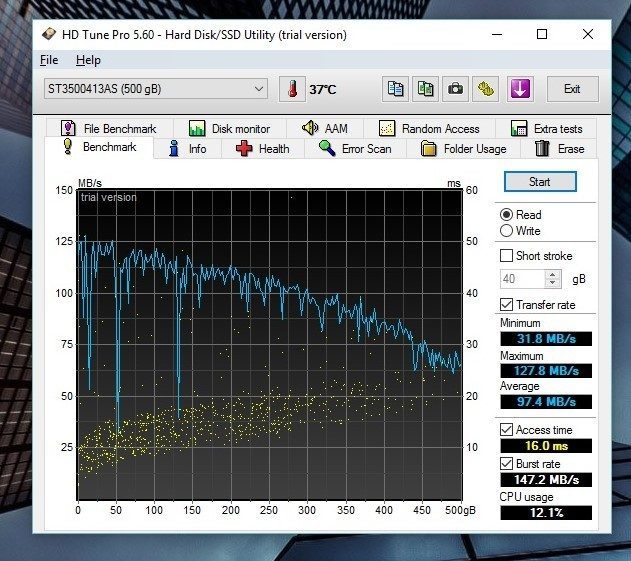631x561 pixels.
Task: Click the burst rate value 147.2 MB/s
Action: (x=546, y=480)
